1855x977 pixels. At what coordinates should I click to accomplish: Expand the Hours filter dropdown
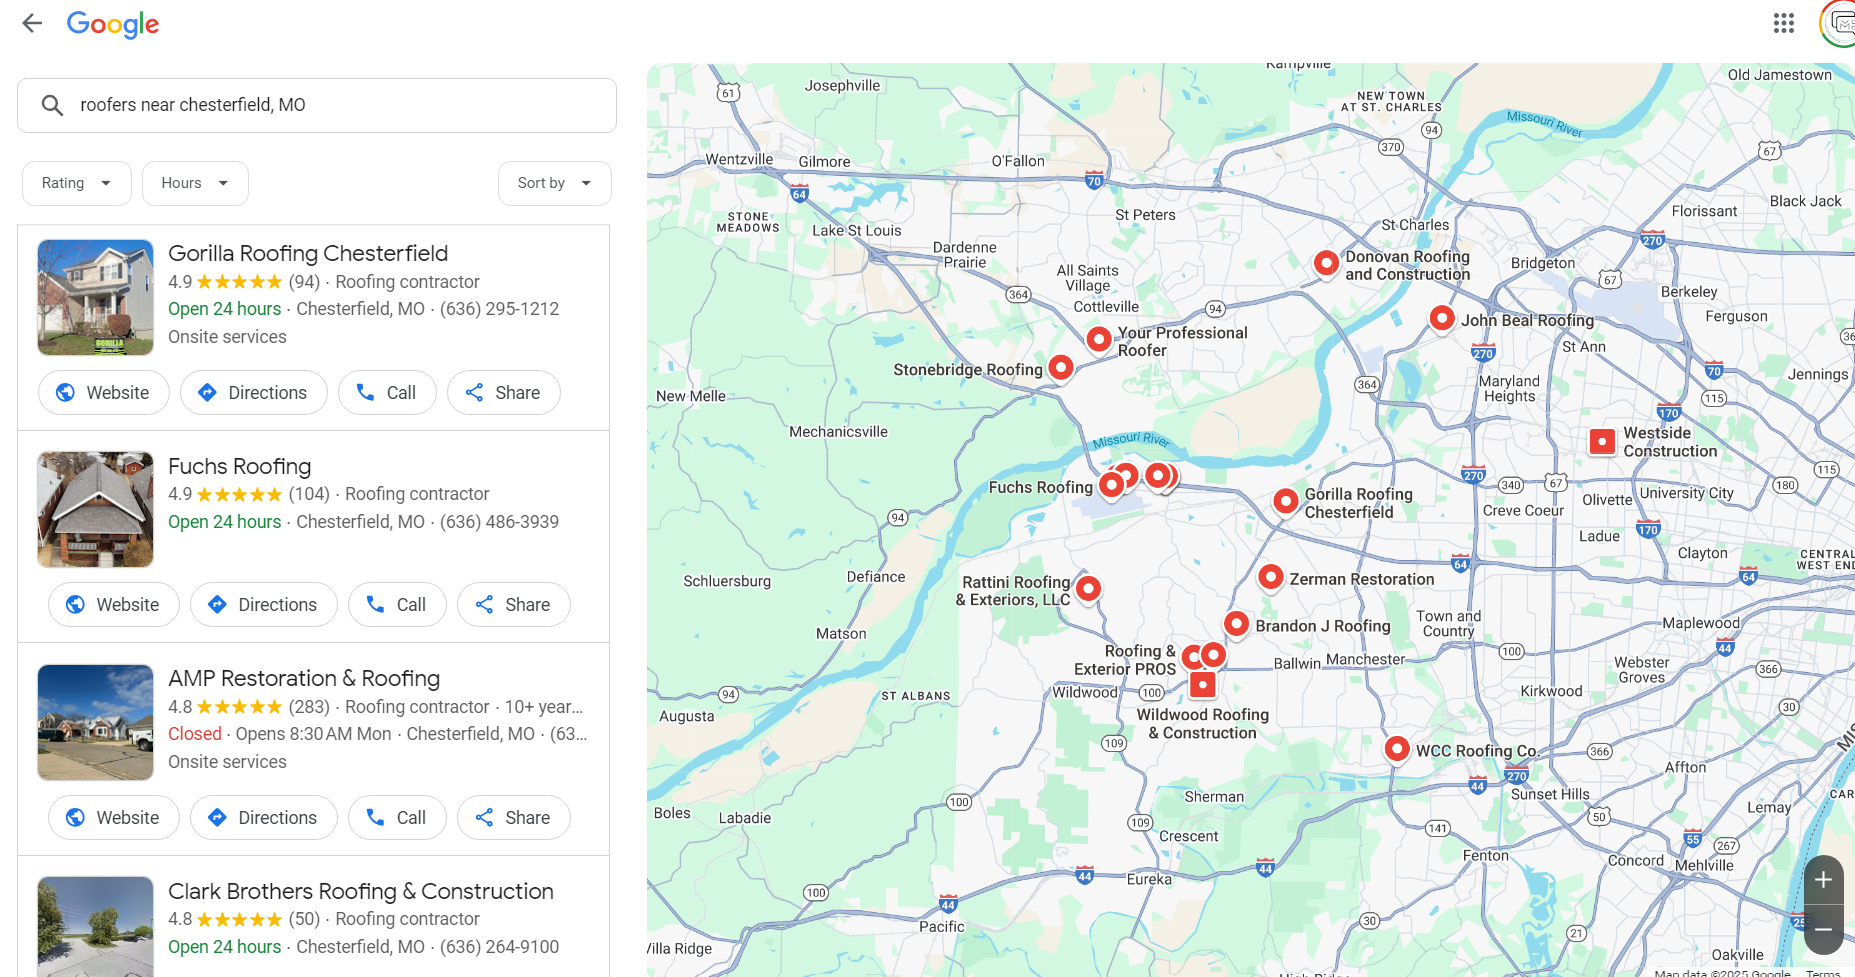[x=195, y=183]
